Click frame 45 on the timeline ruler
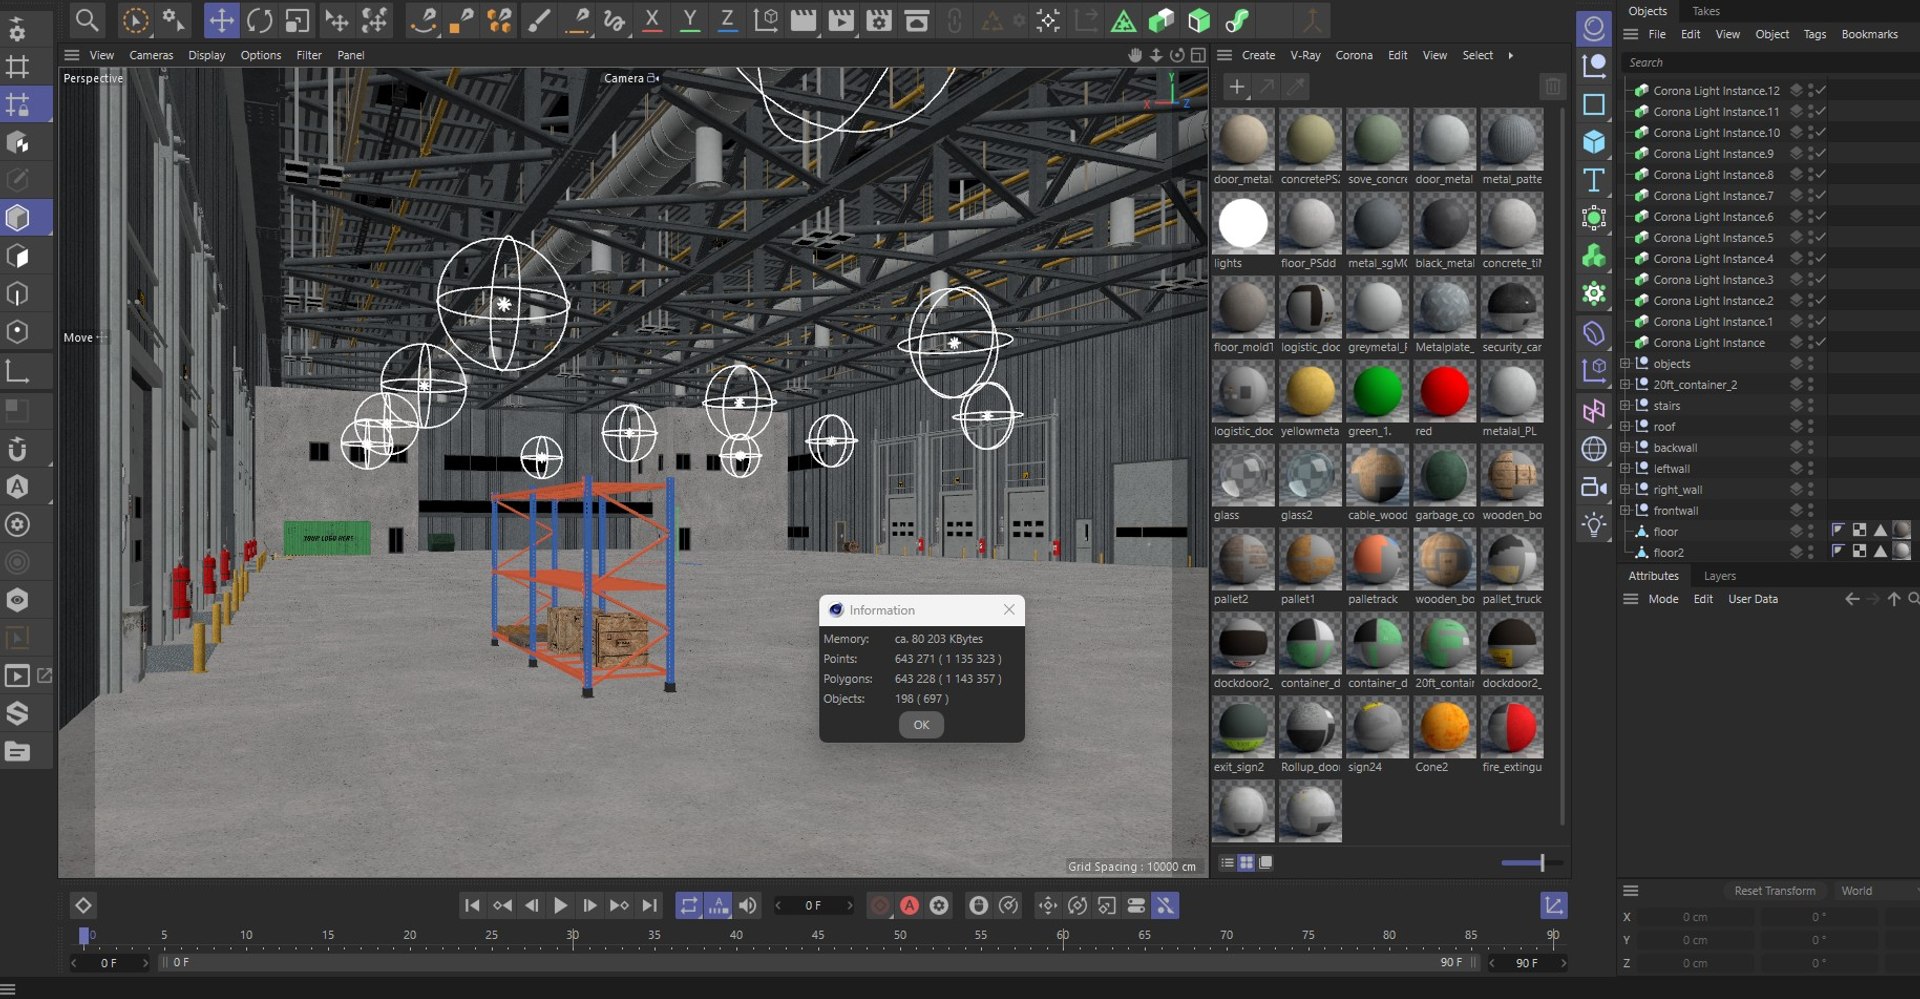 [818, 936]
